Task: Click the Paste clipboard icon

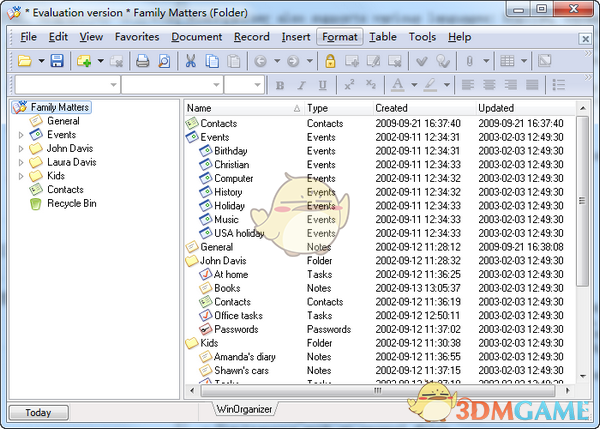Action: pyautogui.click(x=233, y=61)
